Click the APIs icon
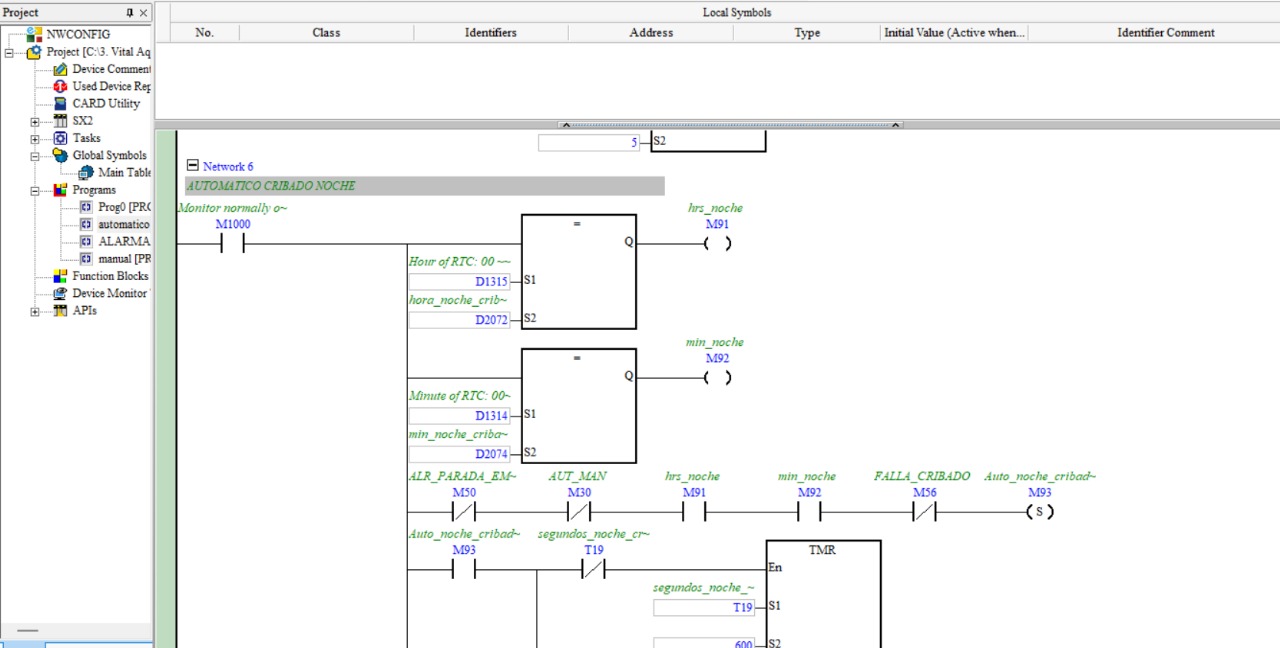 60,310
